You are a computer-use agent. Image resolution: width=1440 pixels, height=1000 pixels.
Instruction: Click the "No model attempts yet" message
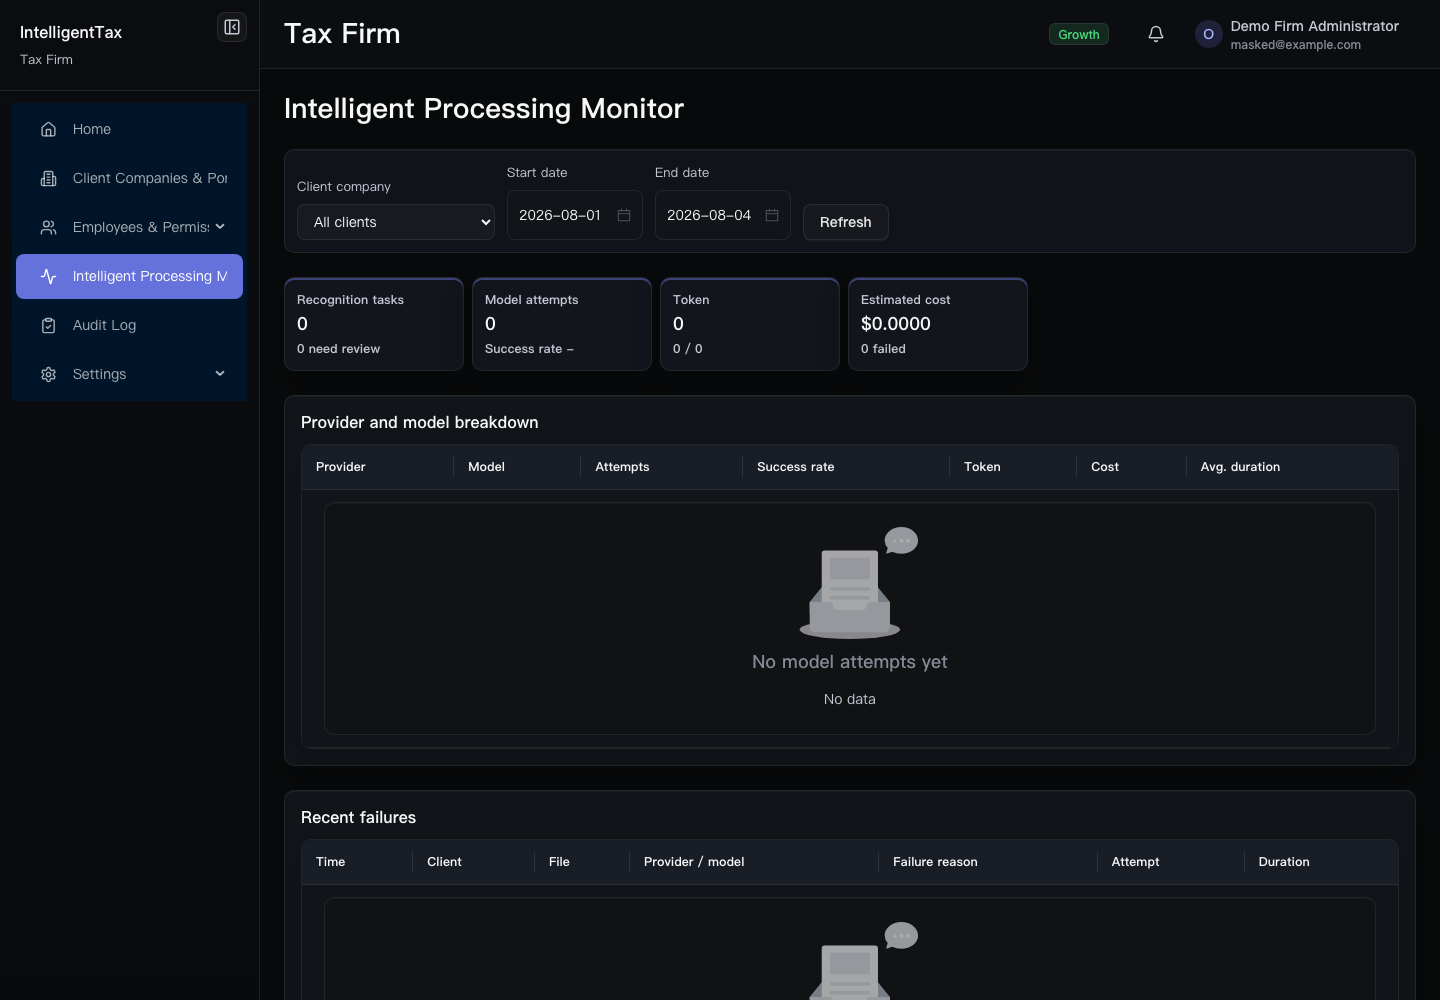(x=850, y=662)
